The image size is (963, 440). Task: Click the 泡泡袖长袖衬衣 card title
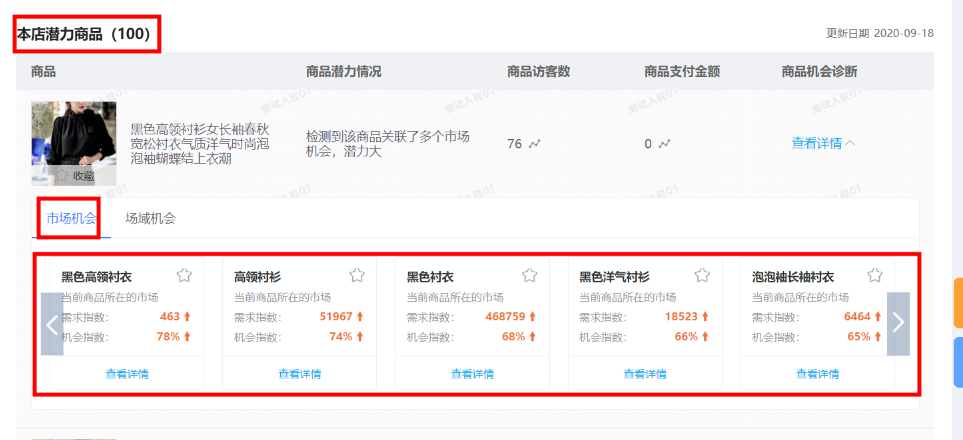click(793, 277)
